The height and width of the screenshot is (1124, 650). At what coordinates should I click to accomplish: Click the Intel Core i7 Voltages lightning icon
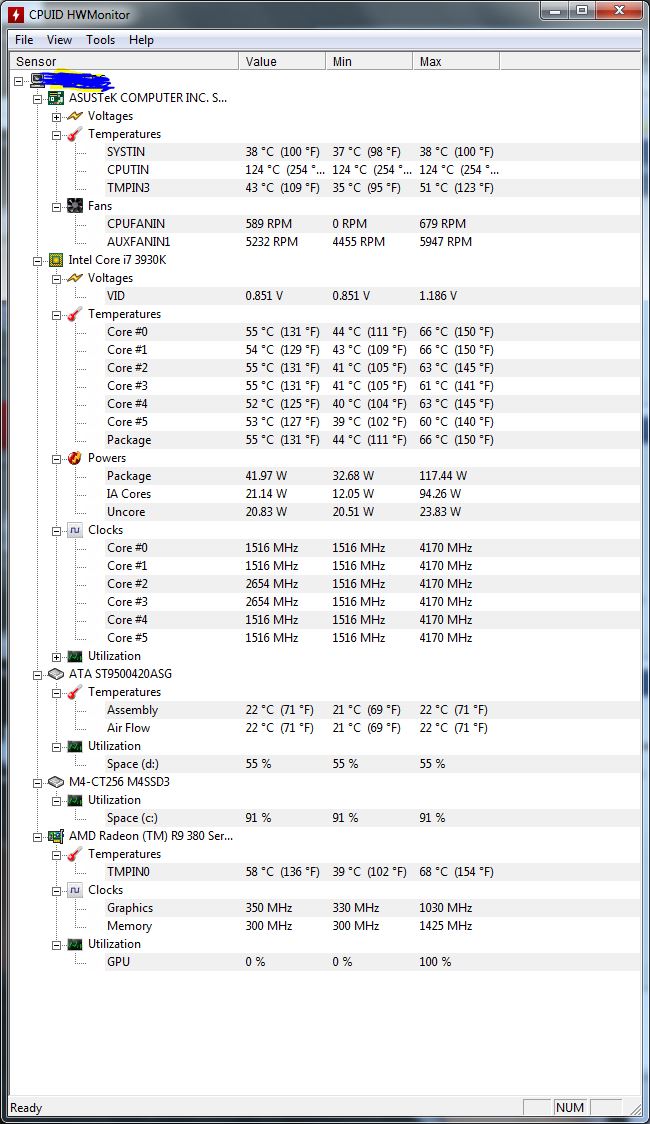pyautogui.click(x=75, y=278)
